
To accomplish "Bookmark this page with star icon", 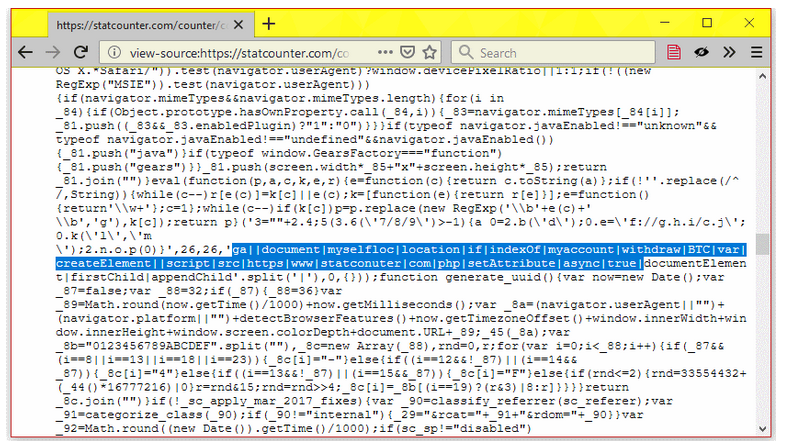I will coord(429,52).
